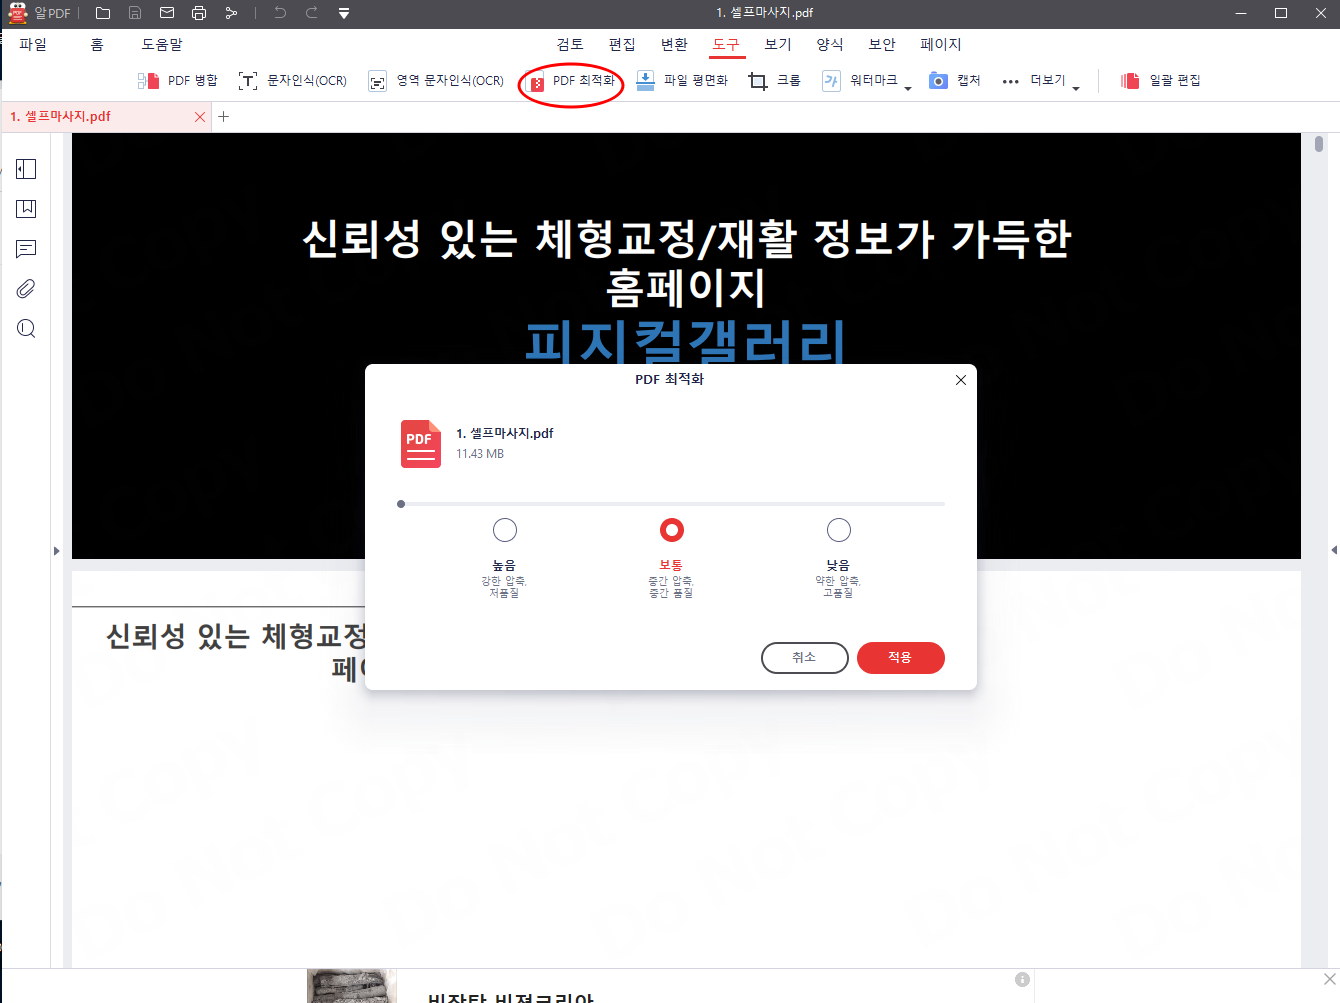1340x1003 pixels.
Task: Click the 파일 평면화 tool
Action: coord(682,81)
